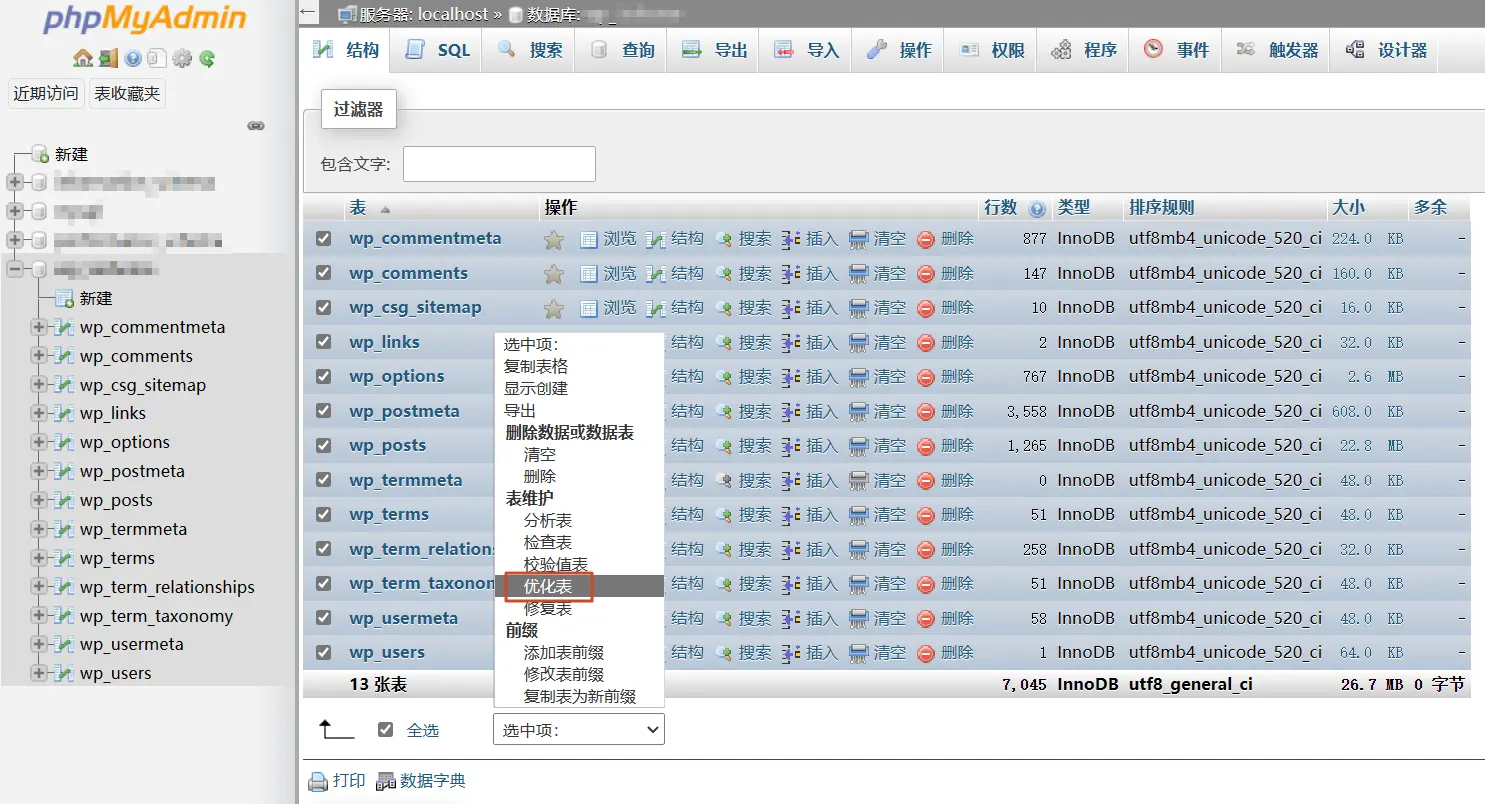Open the 选中项 dropdown at bottom
The image size is (1485, 804).
tap(579, 730)
